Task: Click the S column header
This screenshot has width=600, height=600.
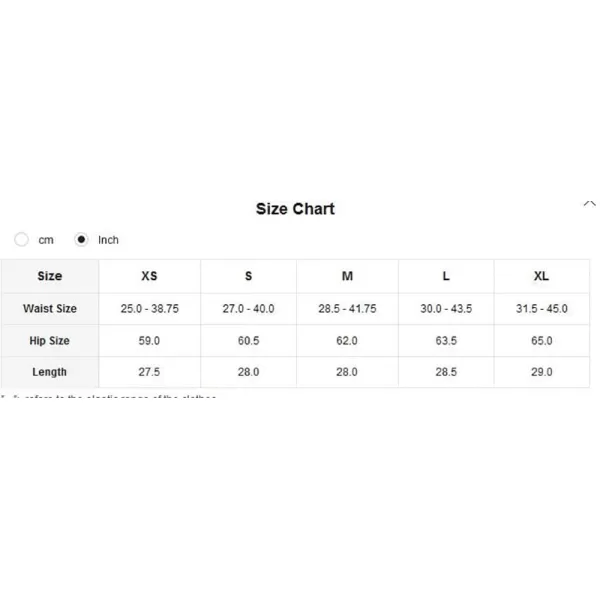Action: pyautogui.click(x=248, y=276)
